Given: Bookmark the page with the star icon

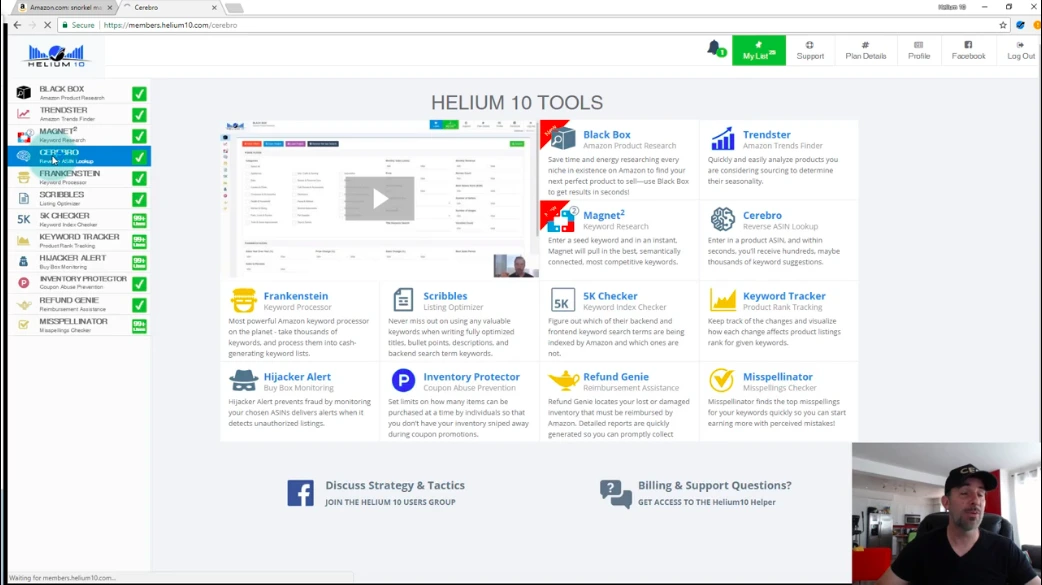Looking at the screenshot, I should point(1003,25).
